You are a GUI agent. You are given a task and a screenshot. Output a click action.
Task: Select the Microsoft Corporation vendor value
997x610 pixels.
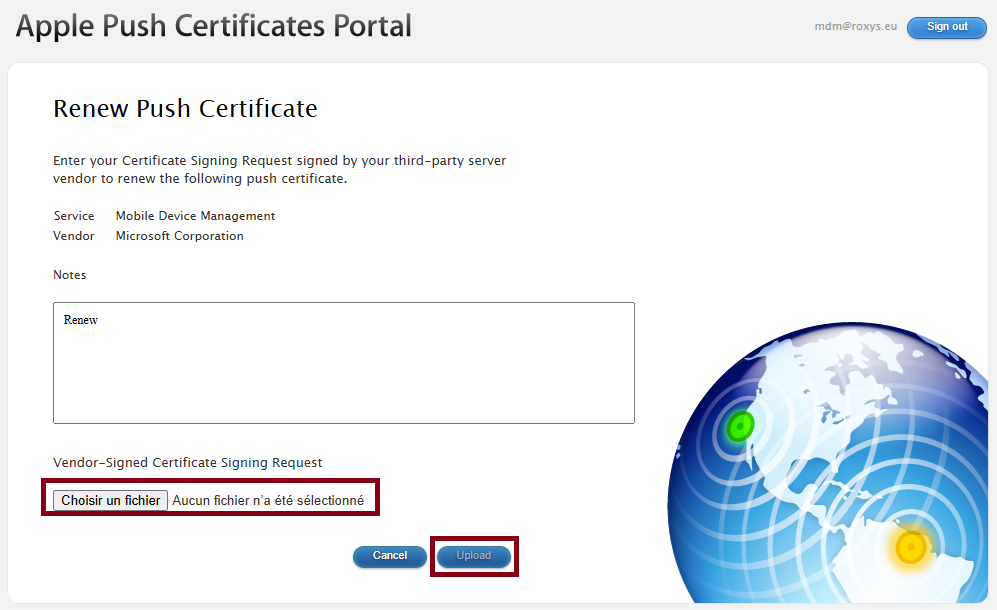pyautogui.click(x=179, y=236)
